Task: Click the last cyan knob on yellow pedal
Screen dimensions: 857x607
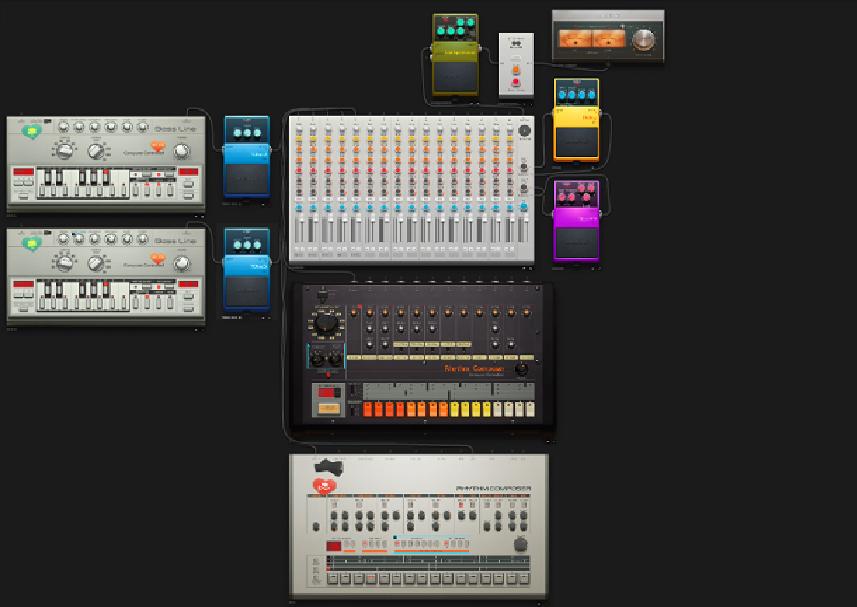Action: click(591, 95)
